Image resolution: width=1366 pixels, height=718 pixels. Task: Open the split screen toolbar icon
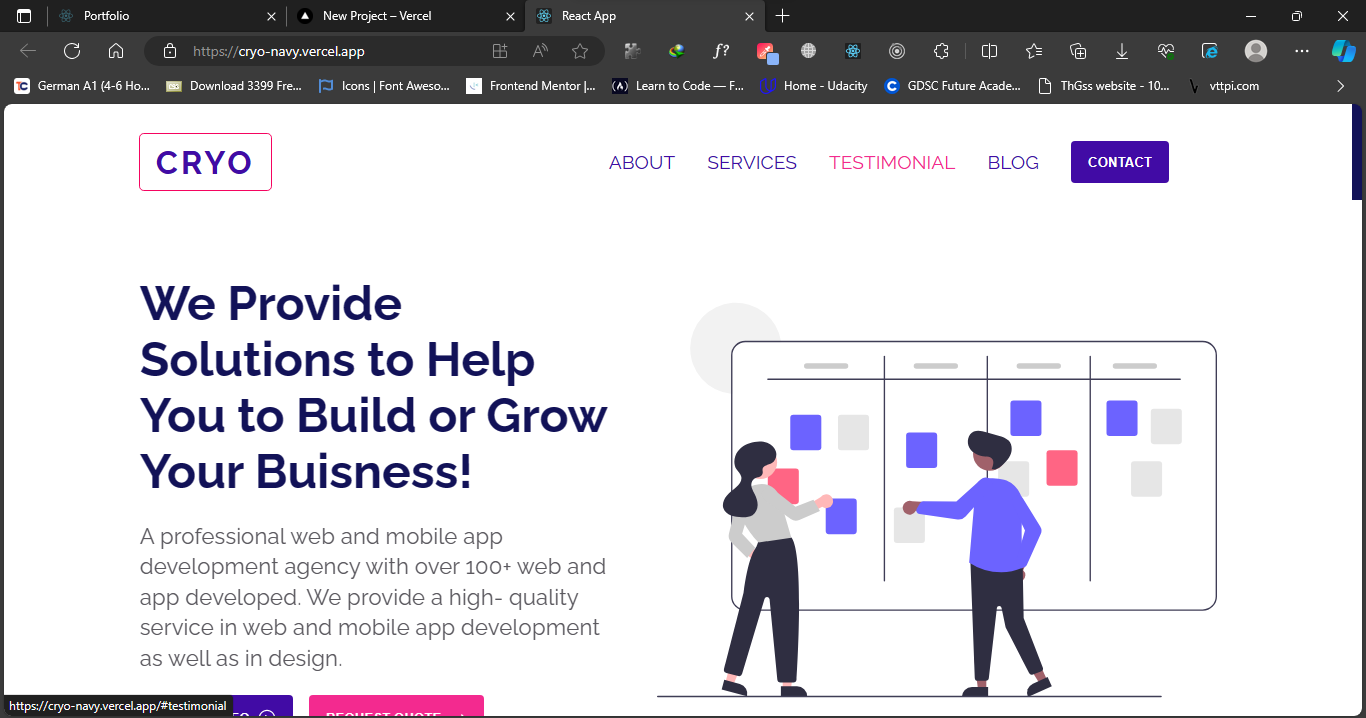click(x=990, y=50)
